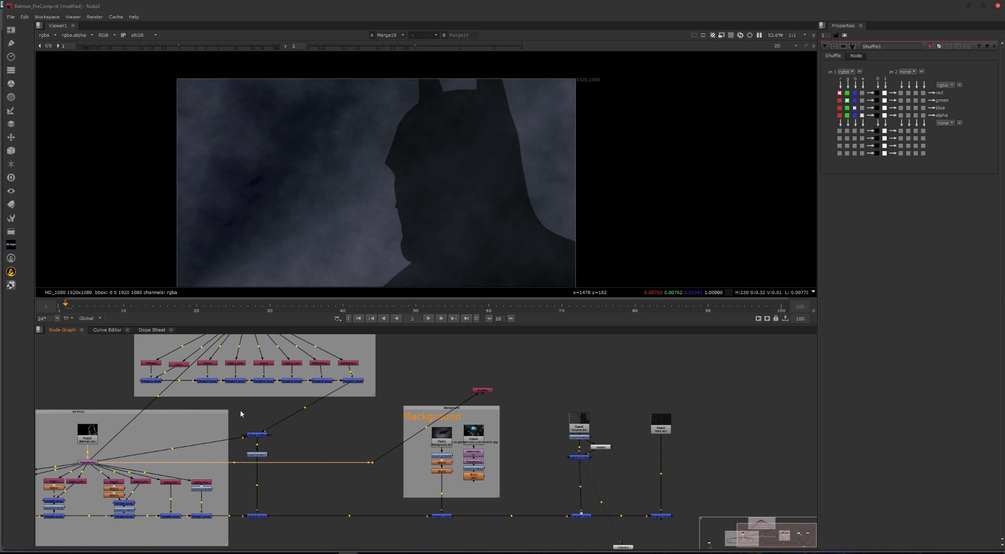Open the viewer rgba layer dropdown
Image resolution: width=1005 pixels, height=554 pixels.
point(48,35)
